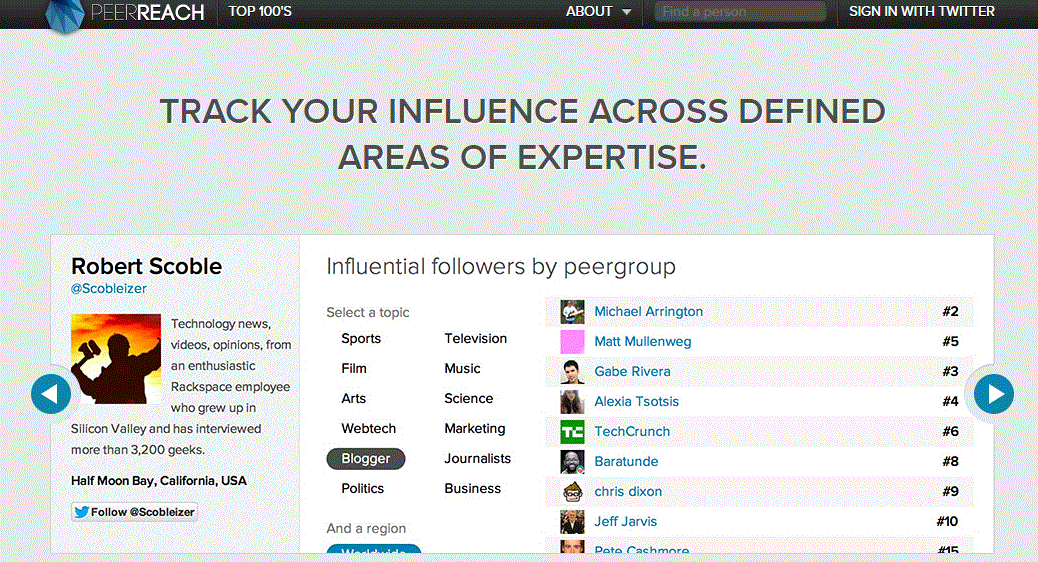Click SIGN IN WITH TWITTER
This screenshot has width=1038, height=562.
[921, 11]
